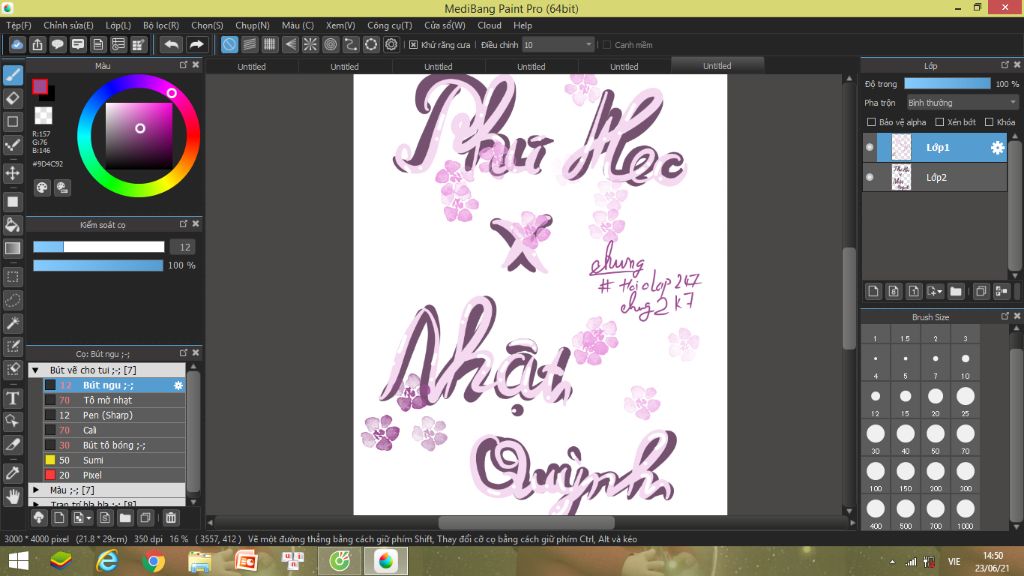Select the Fill rectangle tool
The image size is (1024, 576).
tap(13, 202)
